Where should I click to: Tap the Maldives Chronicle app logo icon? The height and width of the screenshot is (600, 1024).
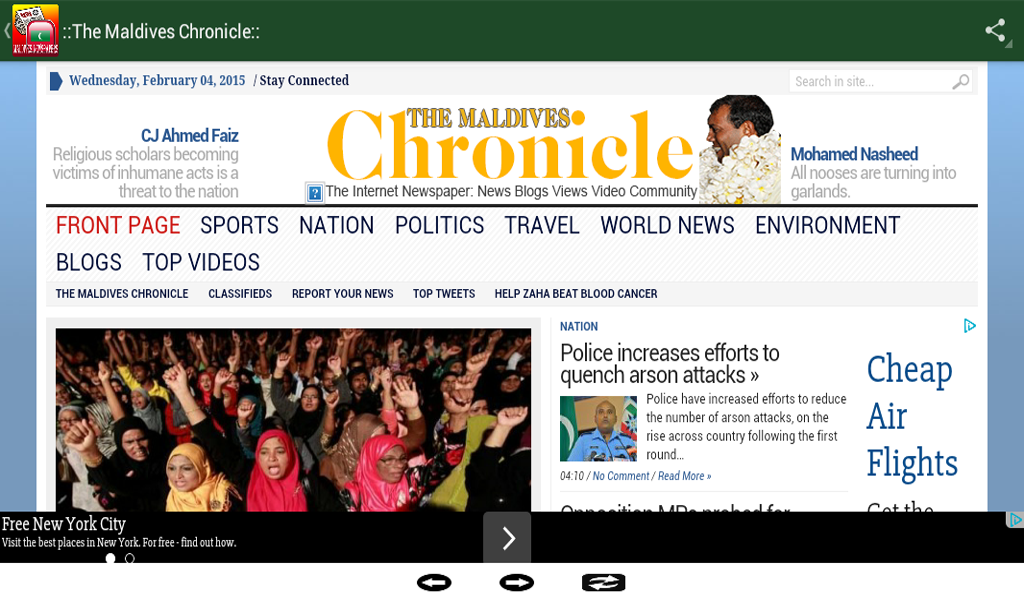[35, 30]
